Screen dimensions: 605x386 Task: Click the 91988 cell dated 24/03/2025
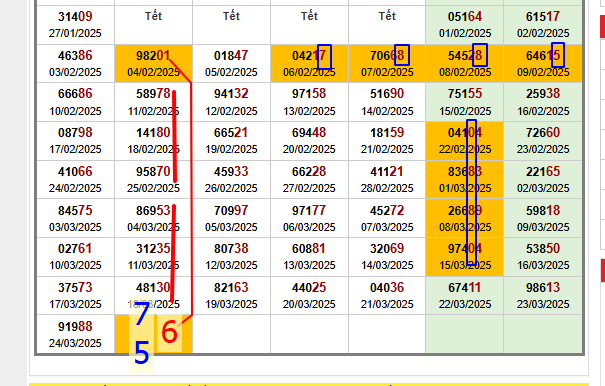(76, 334)
